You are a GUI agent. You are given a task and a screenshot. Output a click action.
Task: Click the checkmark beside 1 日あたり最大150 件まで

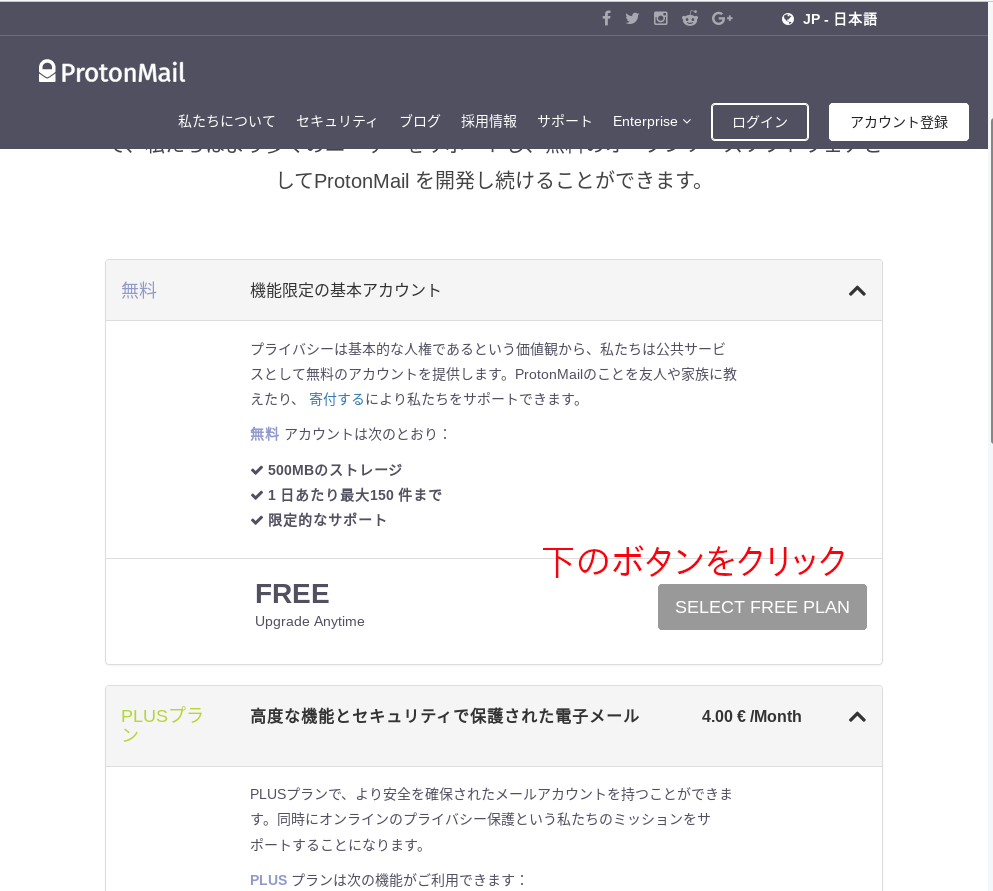pyautogui.click(x=256, y=495)
